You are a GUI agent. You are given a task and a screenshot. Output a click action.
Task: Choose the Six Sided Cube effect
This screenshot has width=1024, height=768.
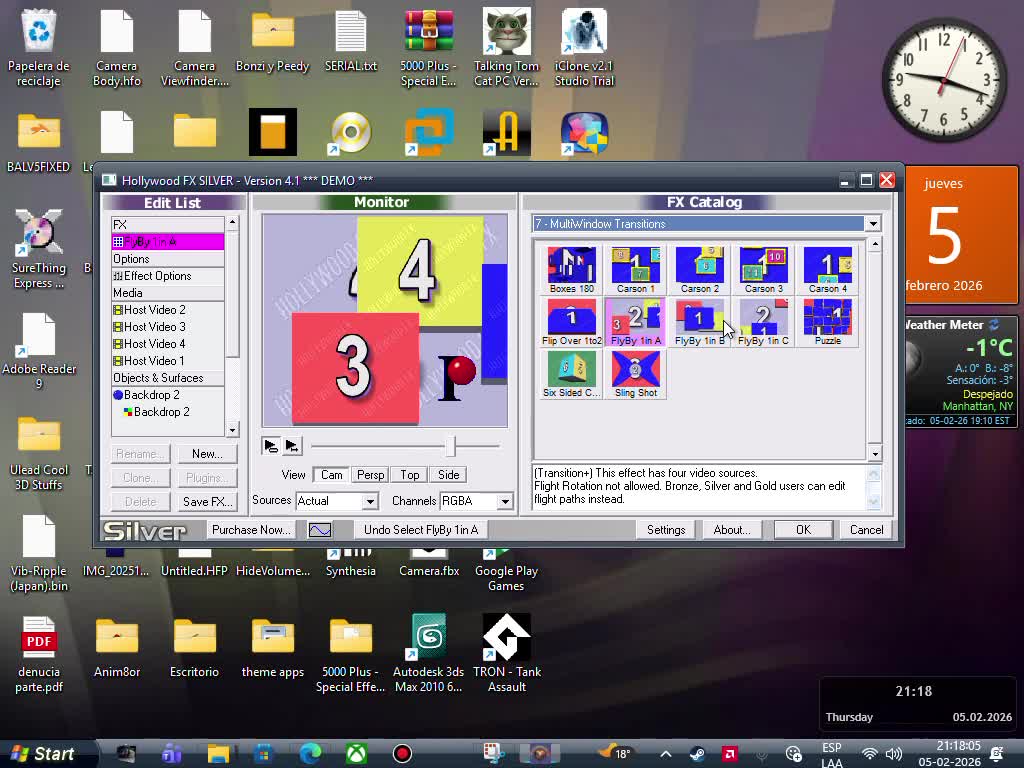coord(571,373)
